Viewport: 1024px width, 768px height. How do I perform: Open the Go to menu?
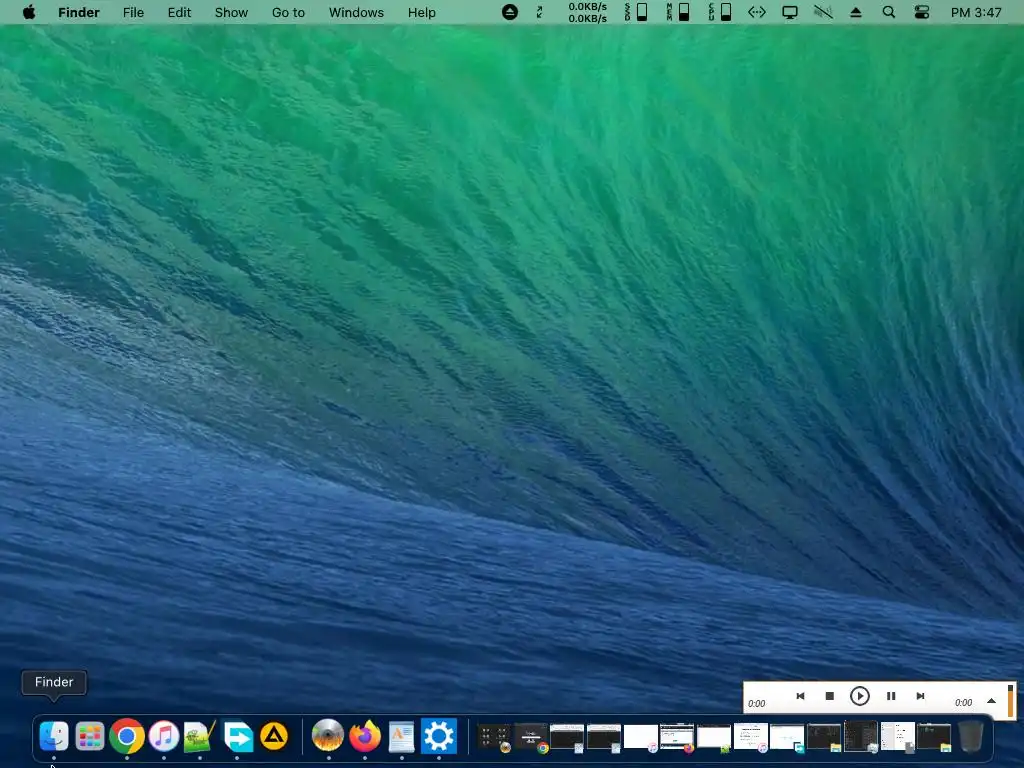(x=288, y=12)
